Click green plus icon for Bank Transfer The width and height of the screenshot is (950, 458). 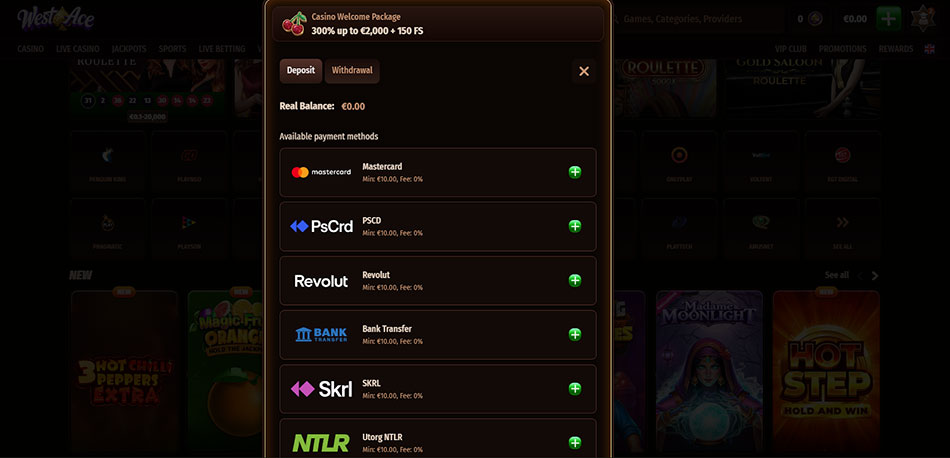(575, 334)
